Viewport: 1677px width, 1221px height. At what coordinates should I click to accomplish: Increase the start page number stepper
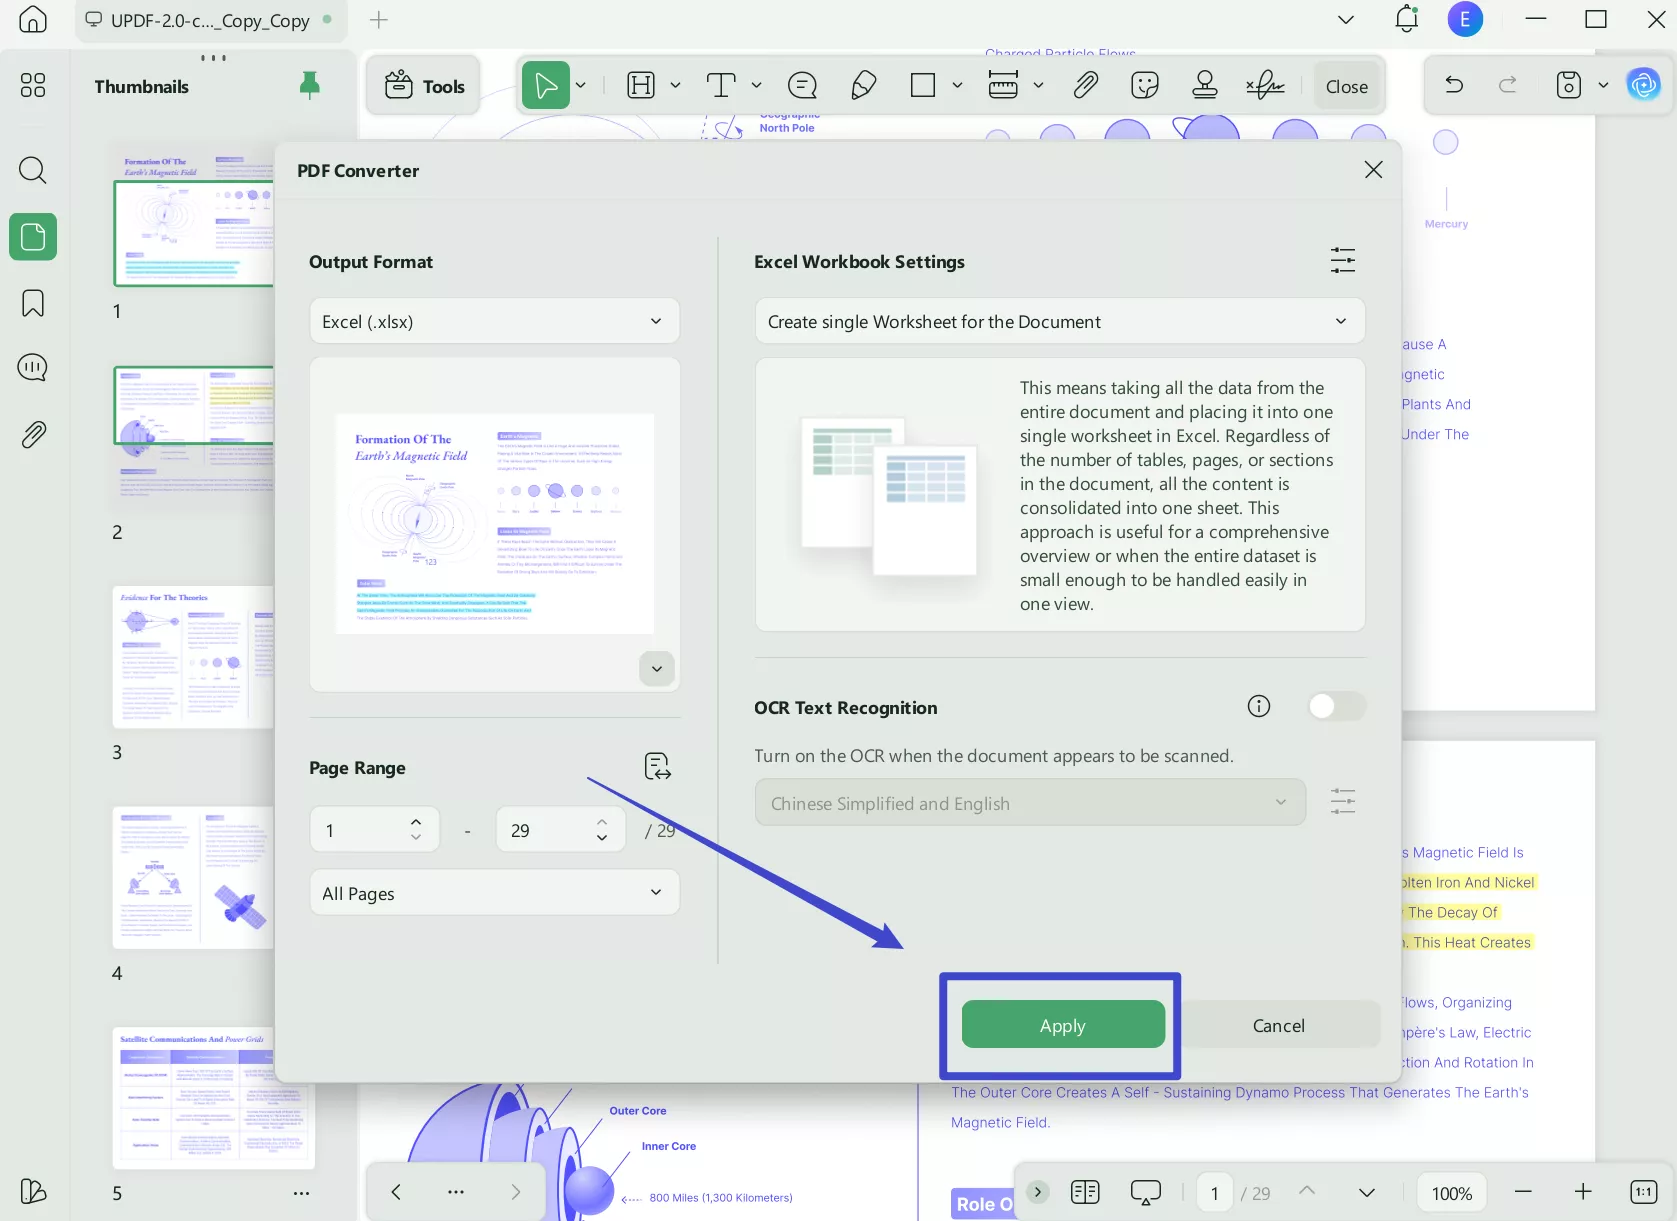coord(415,820)
